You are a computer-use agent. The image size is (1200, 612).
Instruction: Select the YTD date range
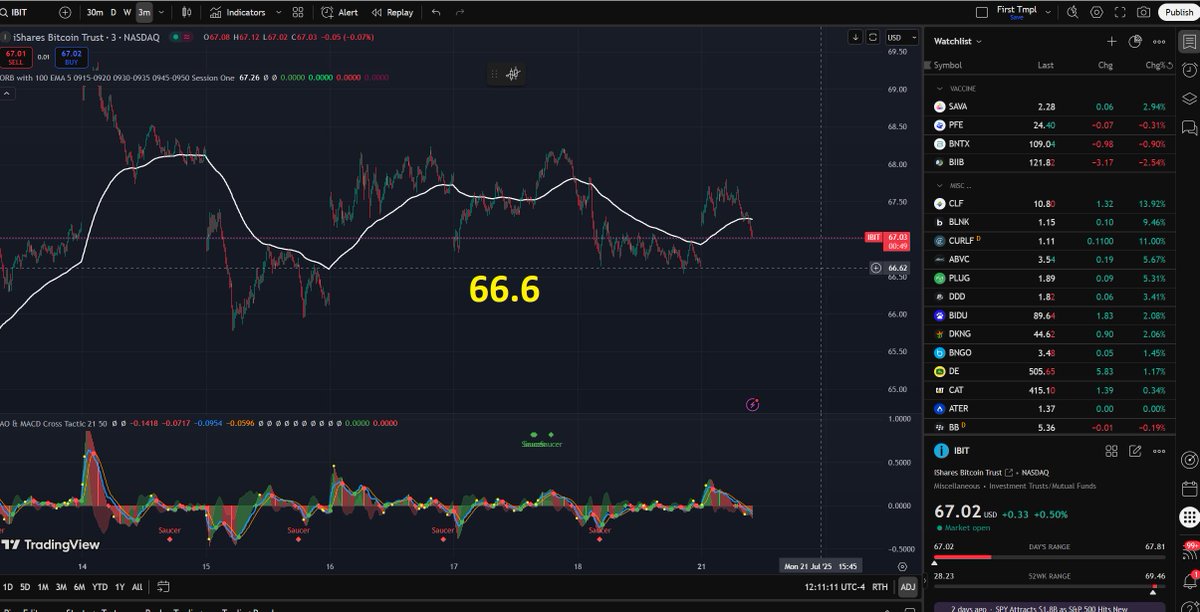pyautogui.click(x=100, y=587)
